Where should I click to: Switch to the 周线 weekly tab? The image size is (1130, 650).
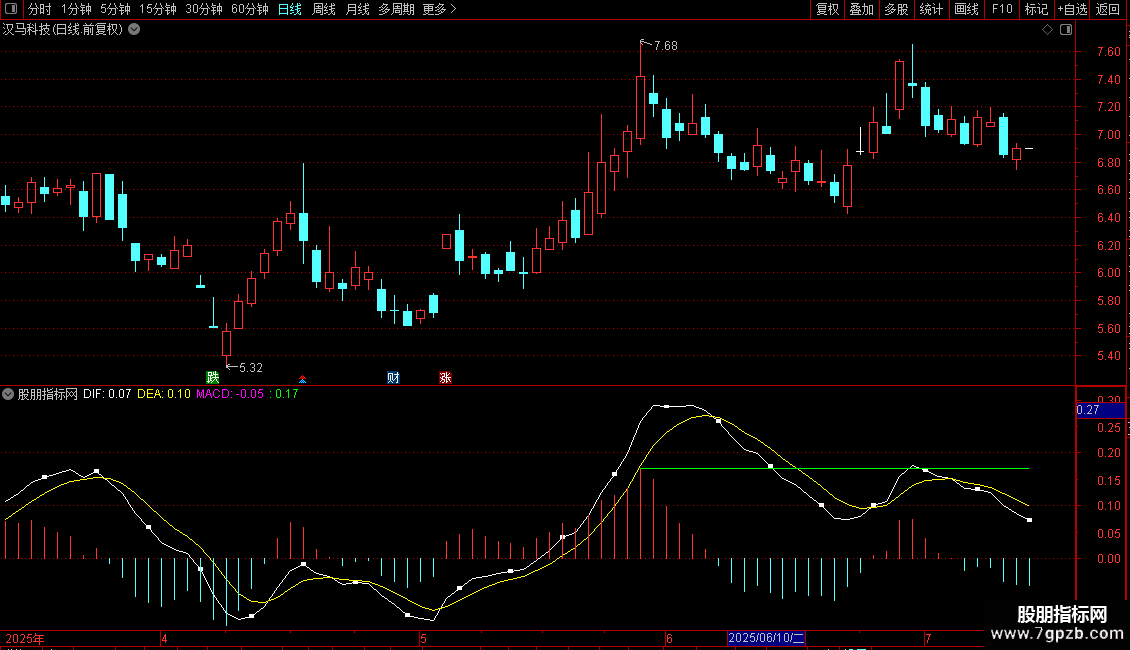[324, 9]
